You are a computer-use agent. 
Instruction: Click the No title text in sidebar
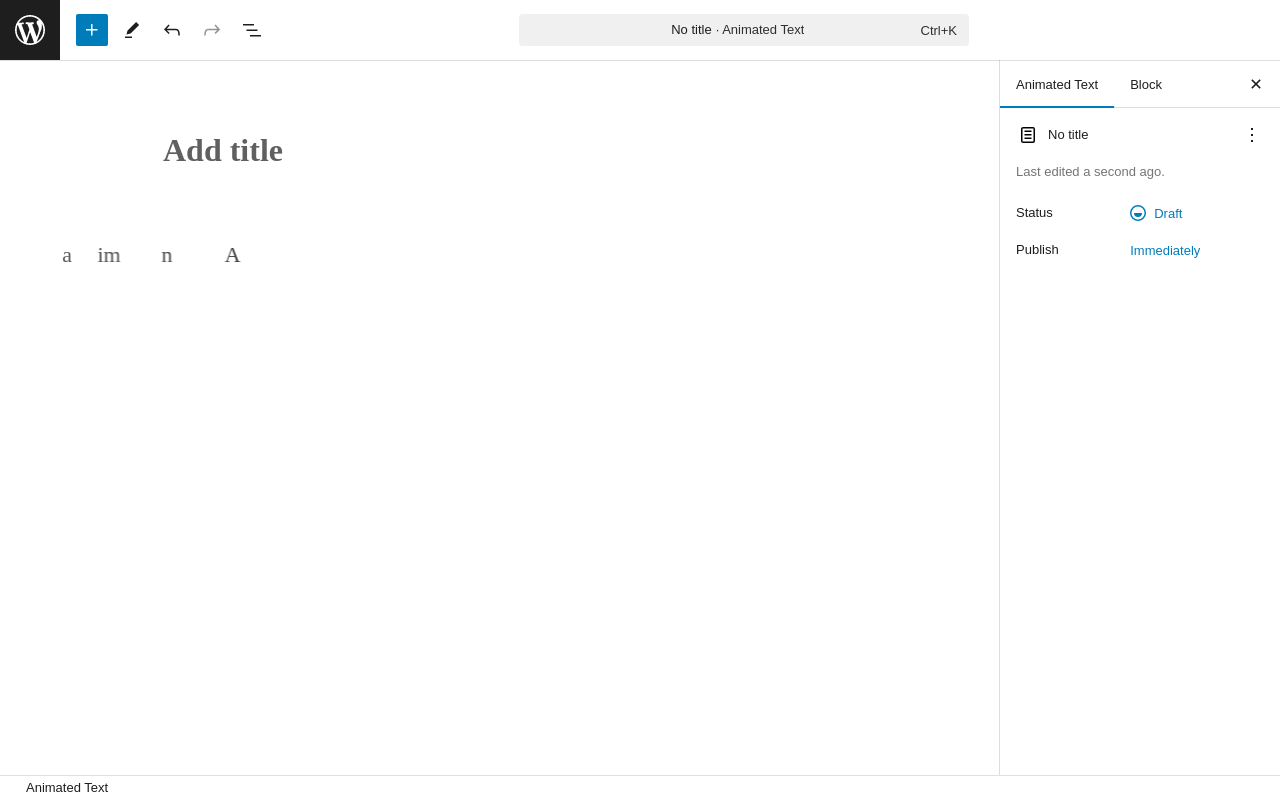[x=1068, y=135]
